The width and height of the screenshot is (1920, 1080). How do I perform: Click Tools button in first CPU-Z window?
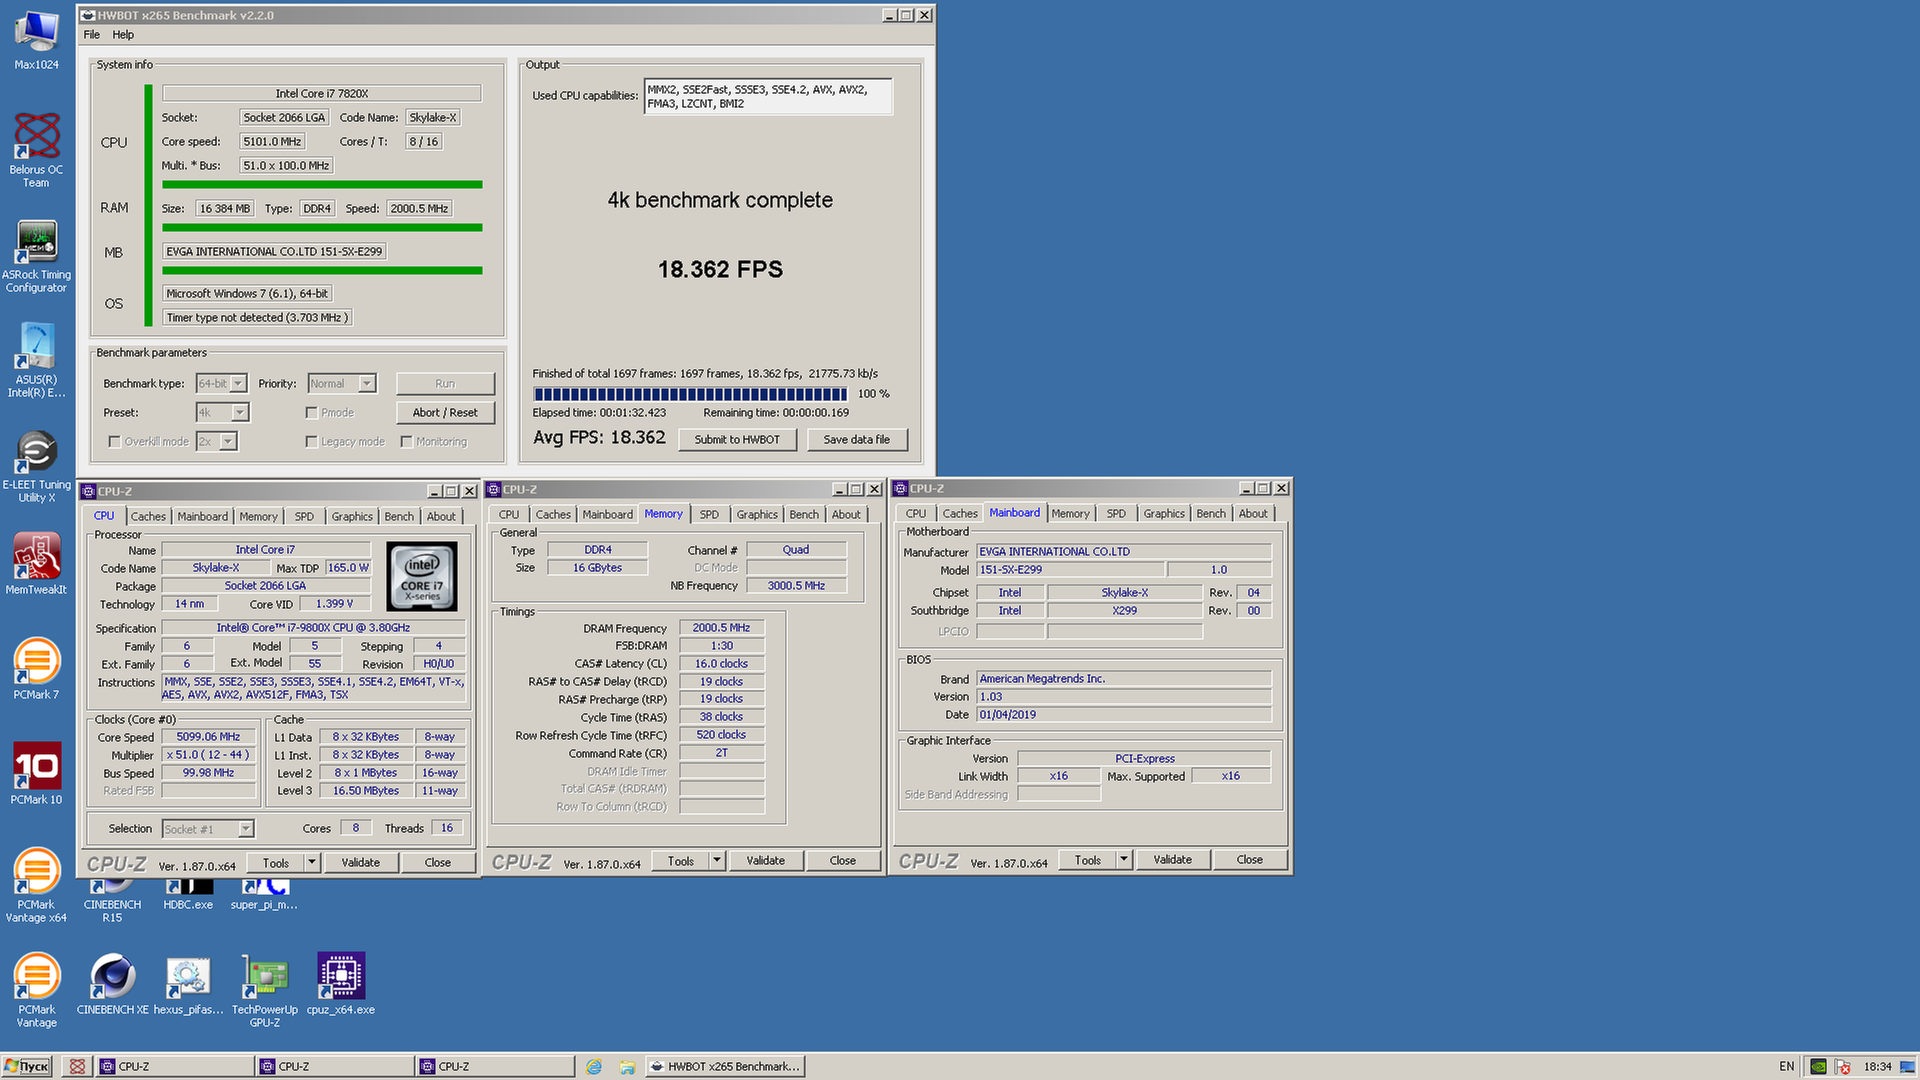(x=275, y=863)
